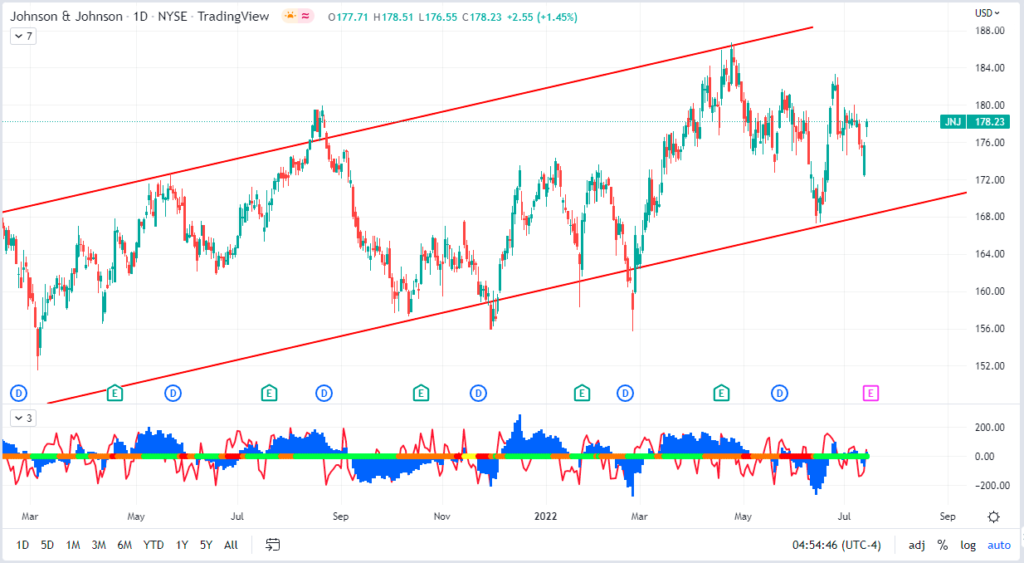1024x563 pixels.
Task: Click the O177.71 open value
Action: pos(348,17)
